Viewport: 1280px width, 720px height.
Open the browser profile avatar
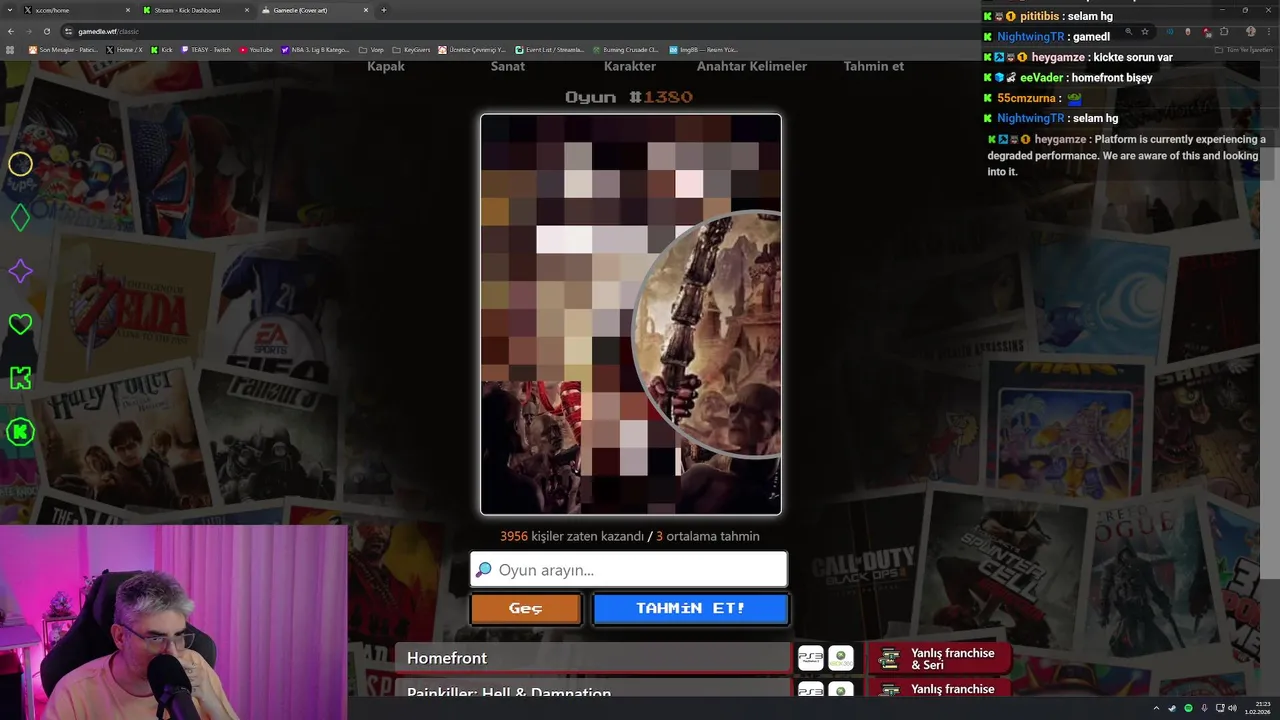click(1251, 31)
